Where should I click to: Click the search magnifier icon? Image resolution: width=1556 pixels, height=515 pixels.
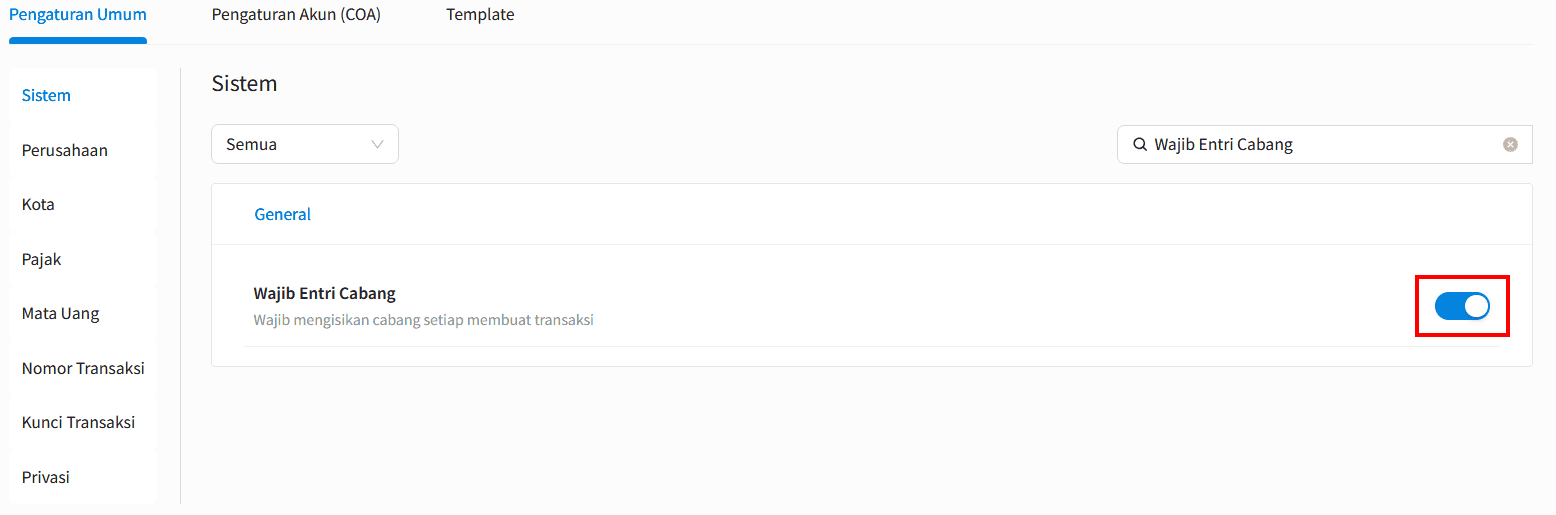point(1139,144)
